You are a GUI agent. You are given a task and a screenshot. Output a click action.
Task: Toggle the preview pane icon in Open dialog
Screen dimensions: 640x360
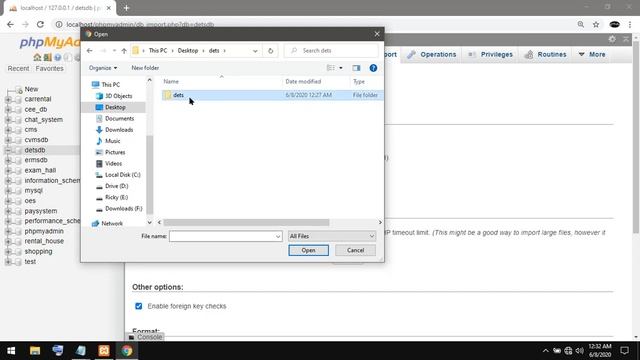pyautogui.click(x=356, y=68)
